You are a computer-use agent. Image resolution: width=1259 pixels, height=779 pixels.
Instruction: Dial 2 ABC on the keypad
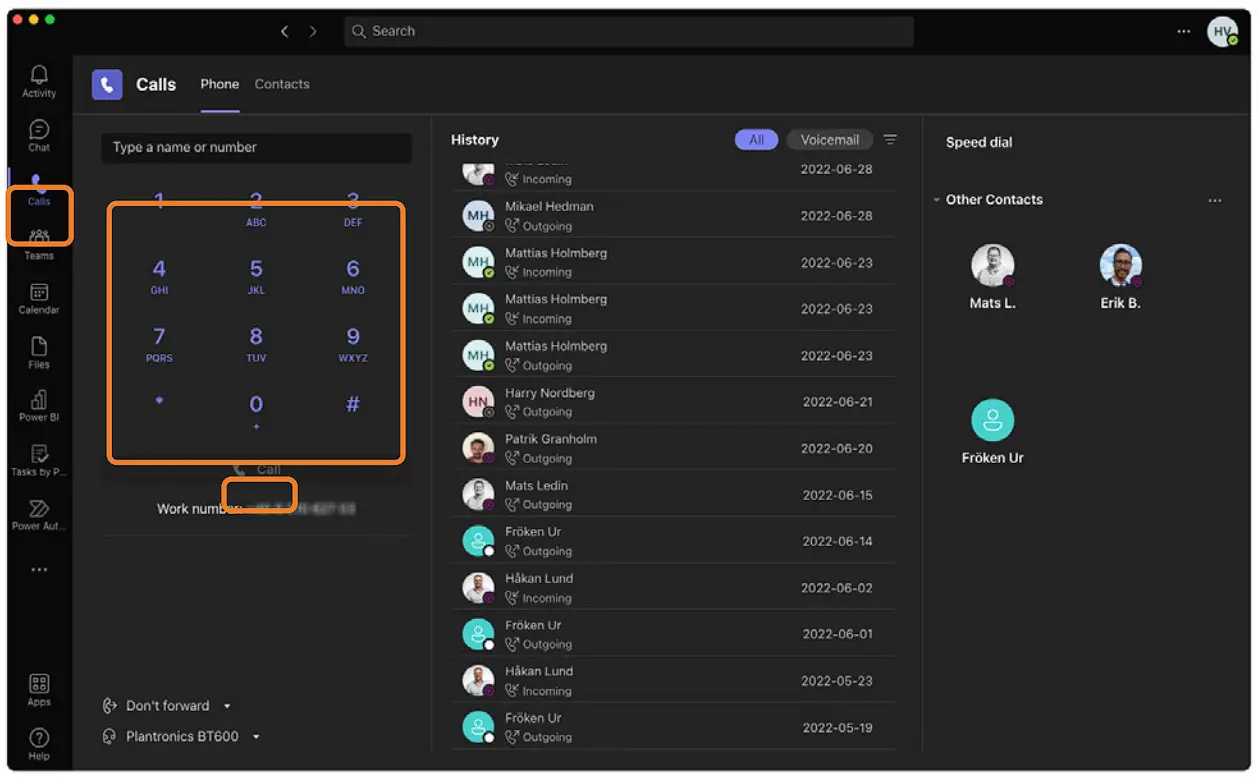(256, 208)
